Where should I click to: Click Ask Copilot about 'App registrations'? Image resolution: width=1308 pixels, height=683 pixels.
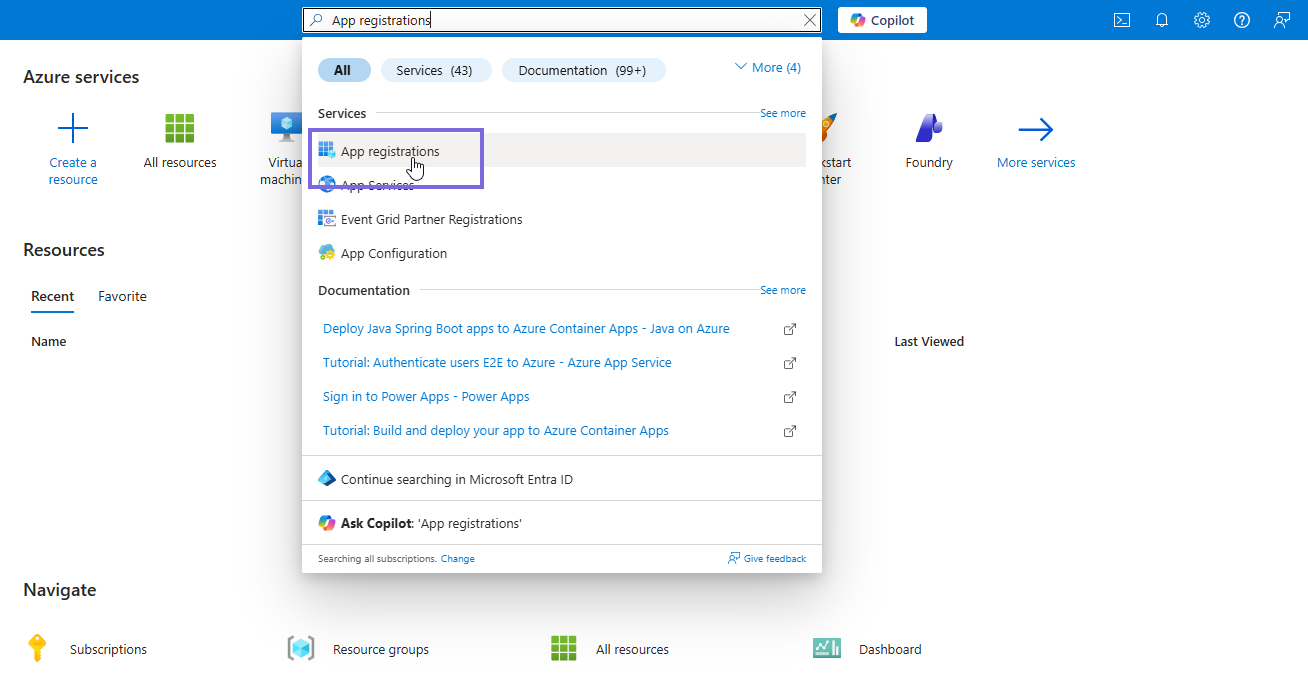click(x=430, y=522)
